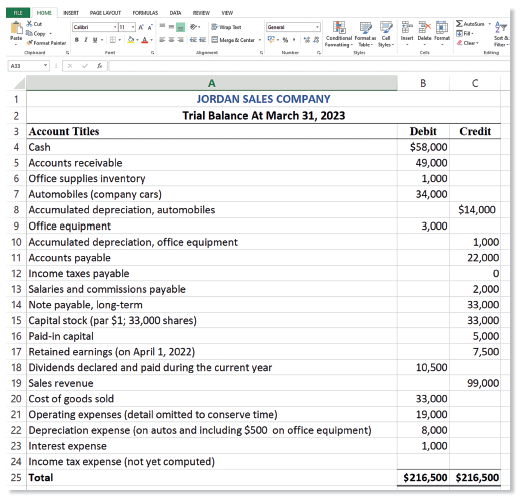
Task: Increase font size with the large A icon
Action: coord(141,27)
